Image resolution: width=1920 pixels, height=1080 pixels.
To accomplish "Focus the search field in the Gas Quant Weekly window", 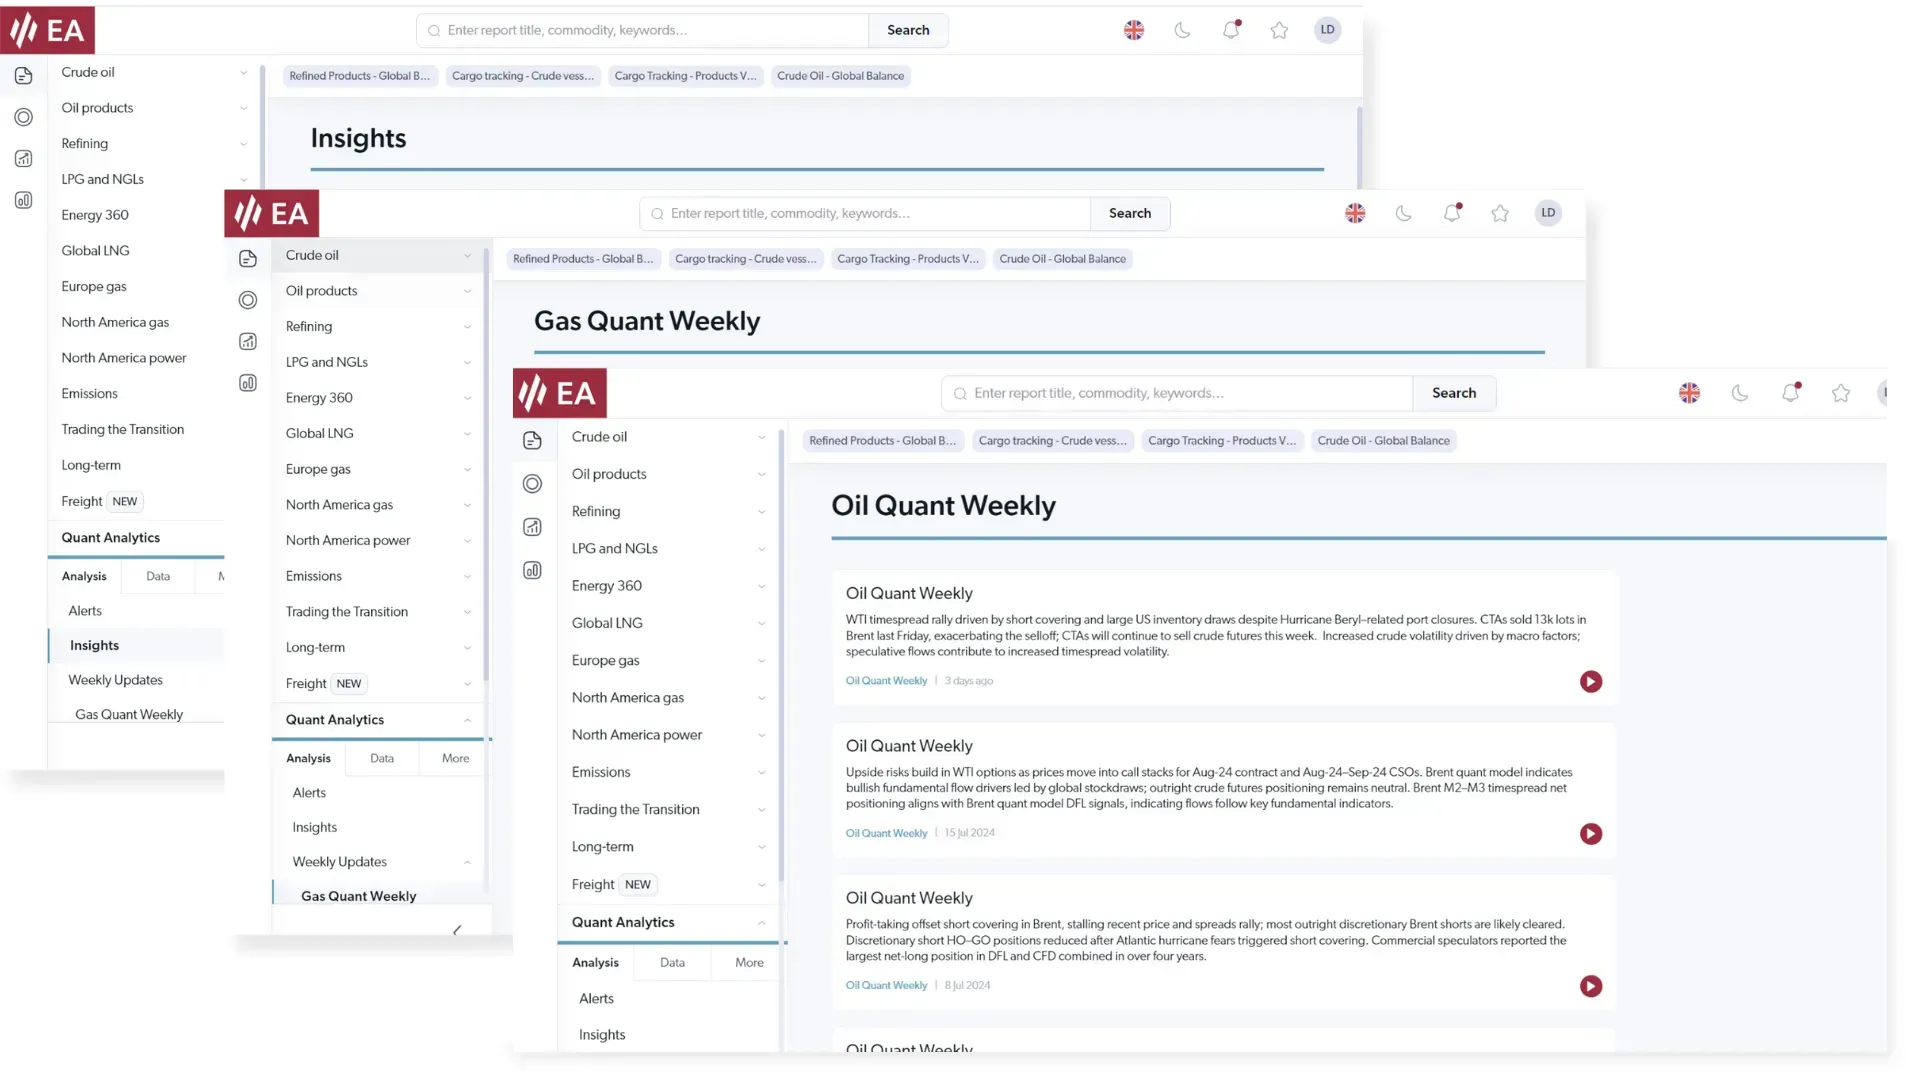I will (865, 213).
